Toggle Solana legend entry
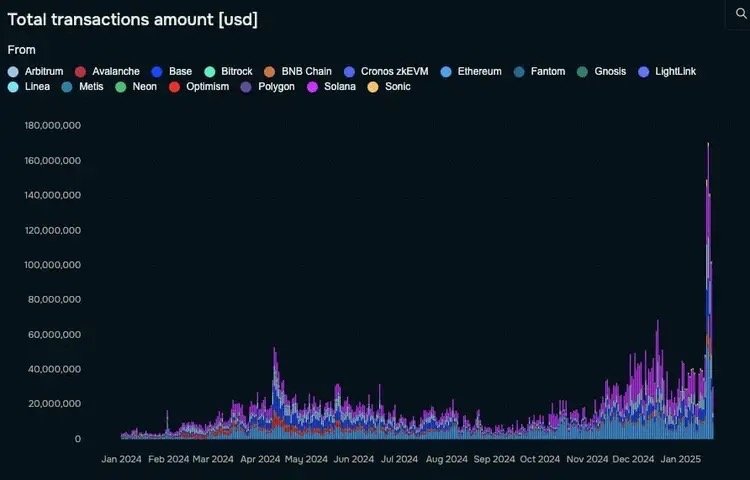 (331, 87)
